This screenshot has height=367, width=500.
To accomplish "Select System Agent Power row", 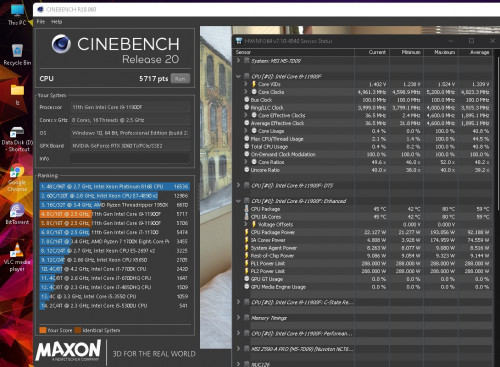I will [x=363, y=248].
